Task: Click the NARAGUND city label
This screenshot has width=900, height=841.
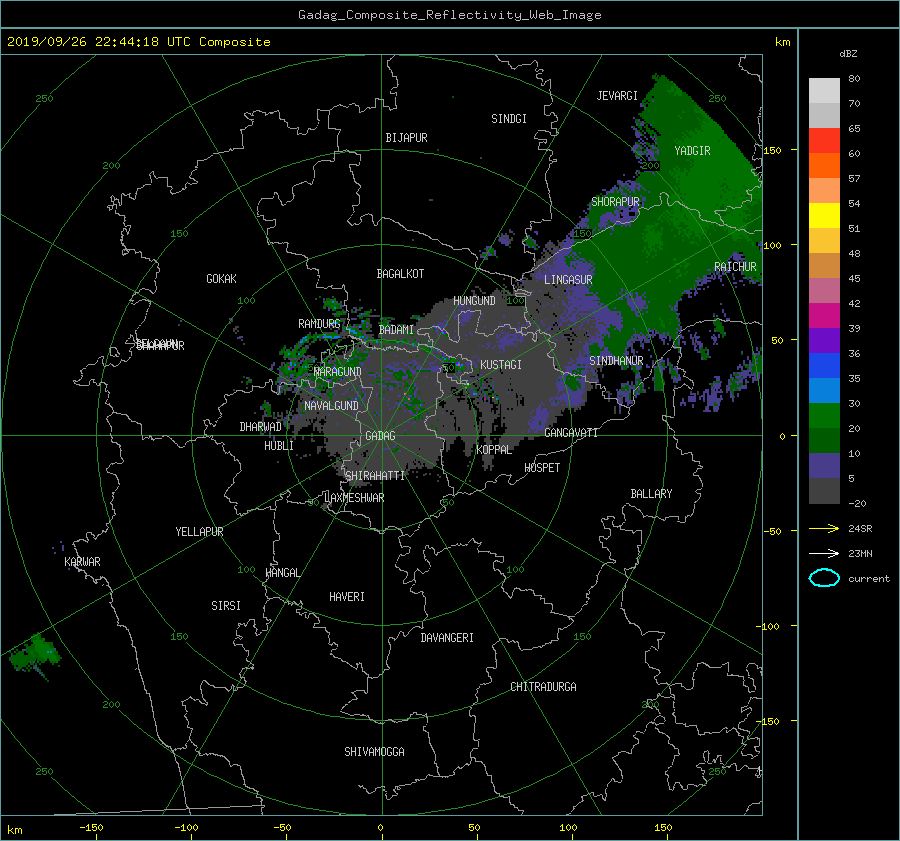Action: tap(338, 372)
